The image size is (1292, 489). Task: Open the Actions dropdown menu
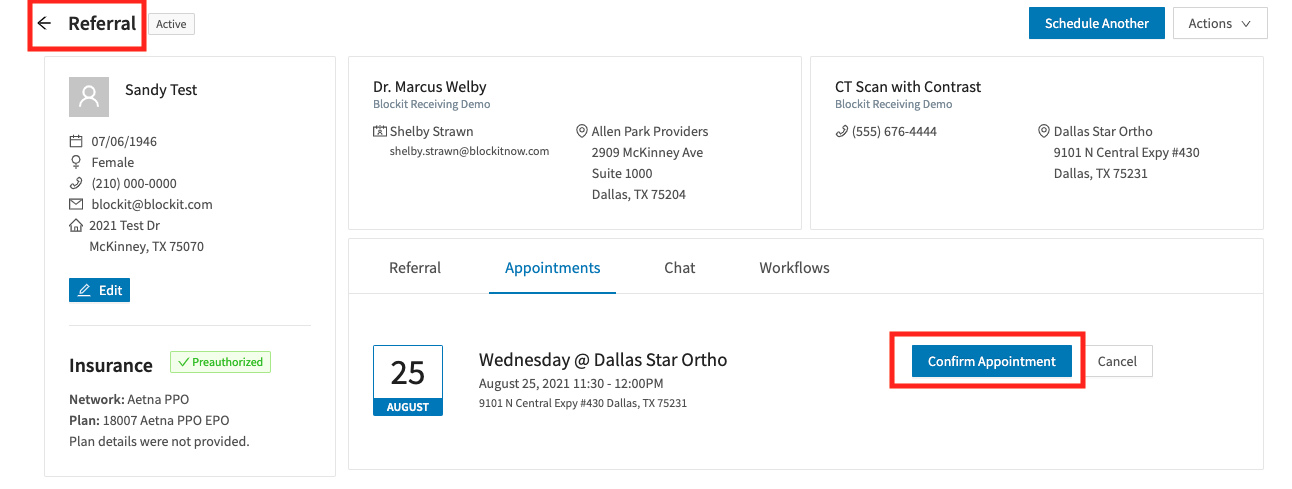pos(1220,23)
